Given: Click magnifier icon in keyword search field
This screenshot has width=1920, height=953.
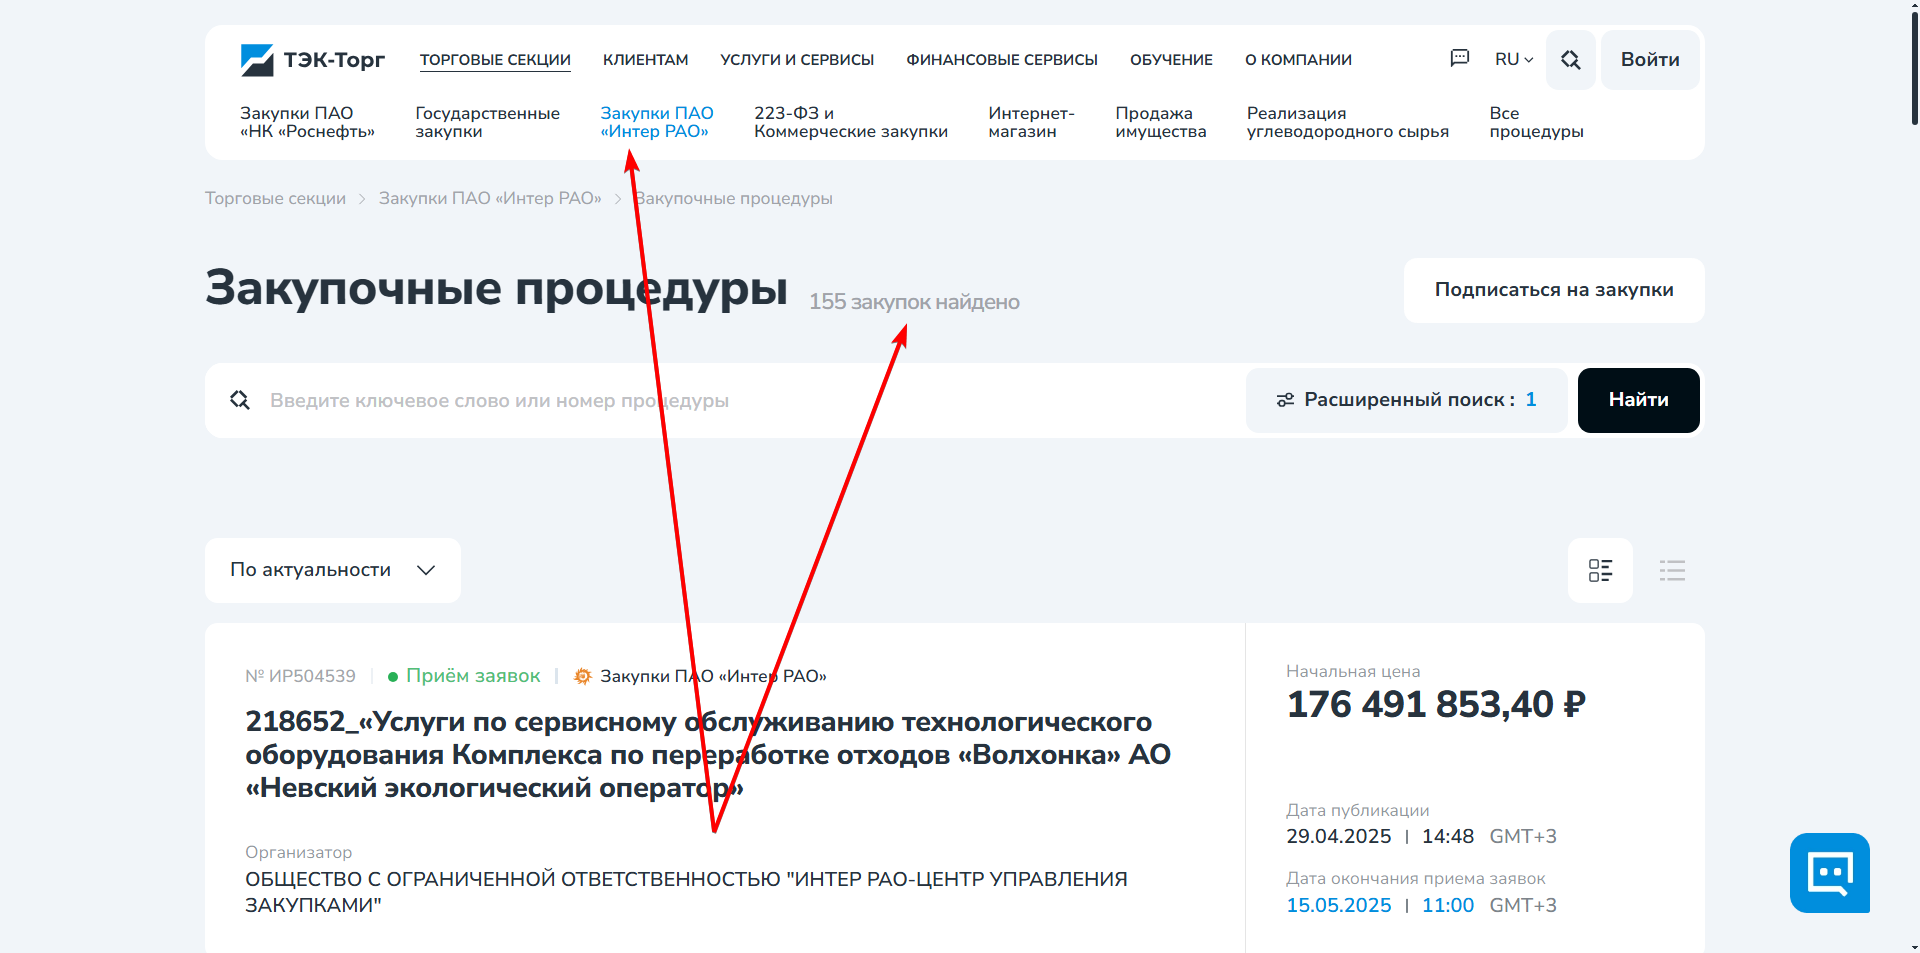Looking at the screenshot, I should (x=240, y=400).
